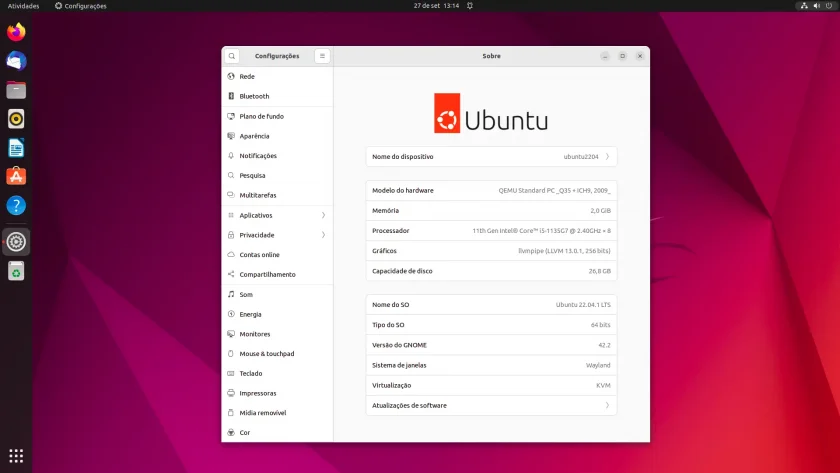The height and width of the screenshot is (473, 840).
Task: Click Atividades in the top bar
Action: (x=23, y=6)
